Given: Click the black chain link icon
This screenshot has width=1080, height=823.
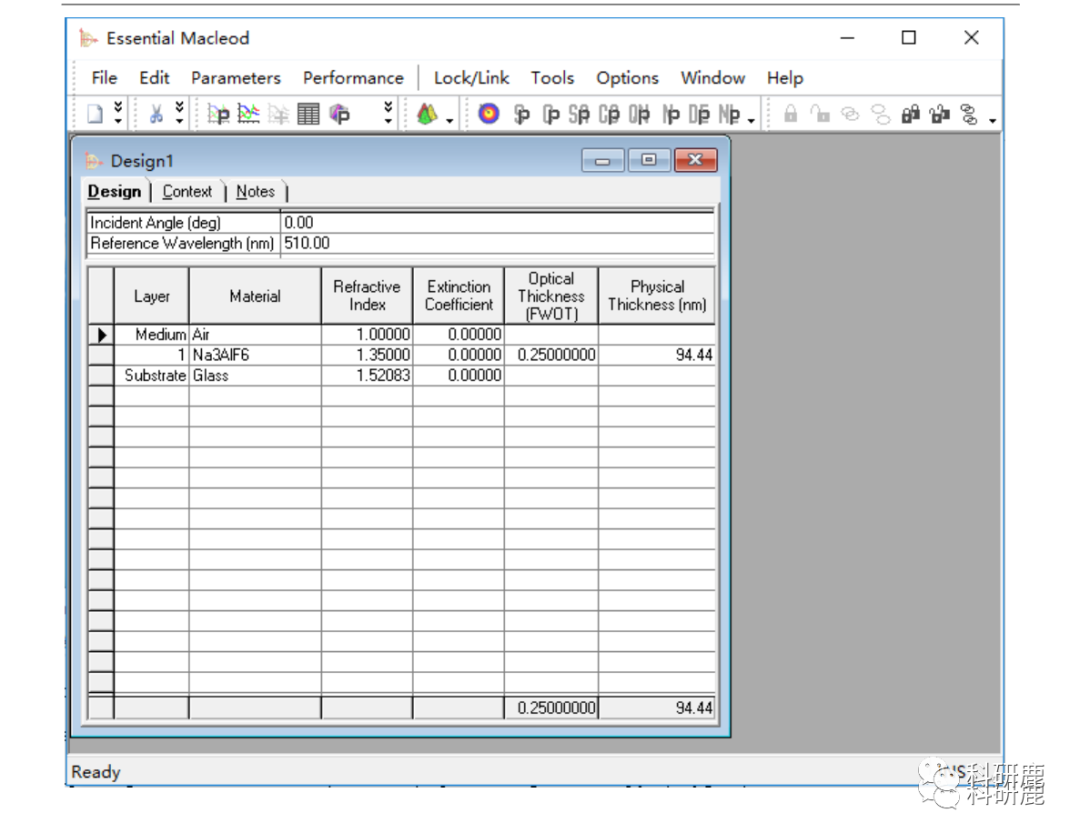Looking at the screenshot, I should pos(968,114).
